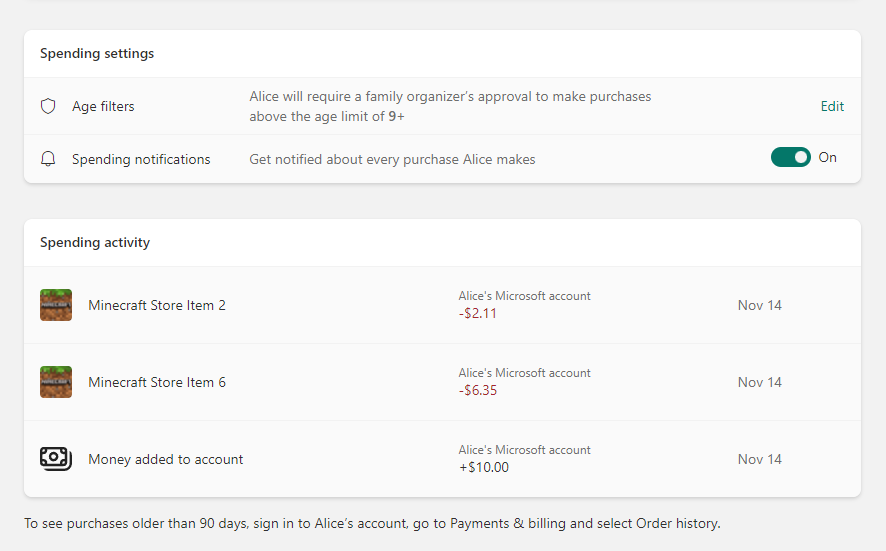Open the Minecraft Store Item 2 entry
Viewport: 886px width, 551px height.
tap(157, 305)
